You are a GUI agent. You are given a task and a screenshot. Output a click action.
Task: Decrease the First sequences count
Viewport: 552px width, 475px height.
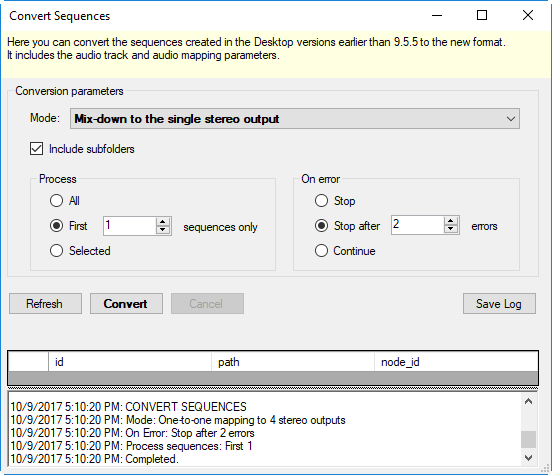pos(163,230)
